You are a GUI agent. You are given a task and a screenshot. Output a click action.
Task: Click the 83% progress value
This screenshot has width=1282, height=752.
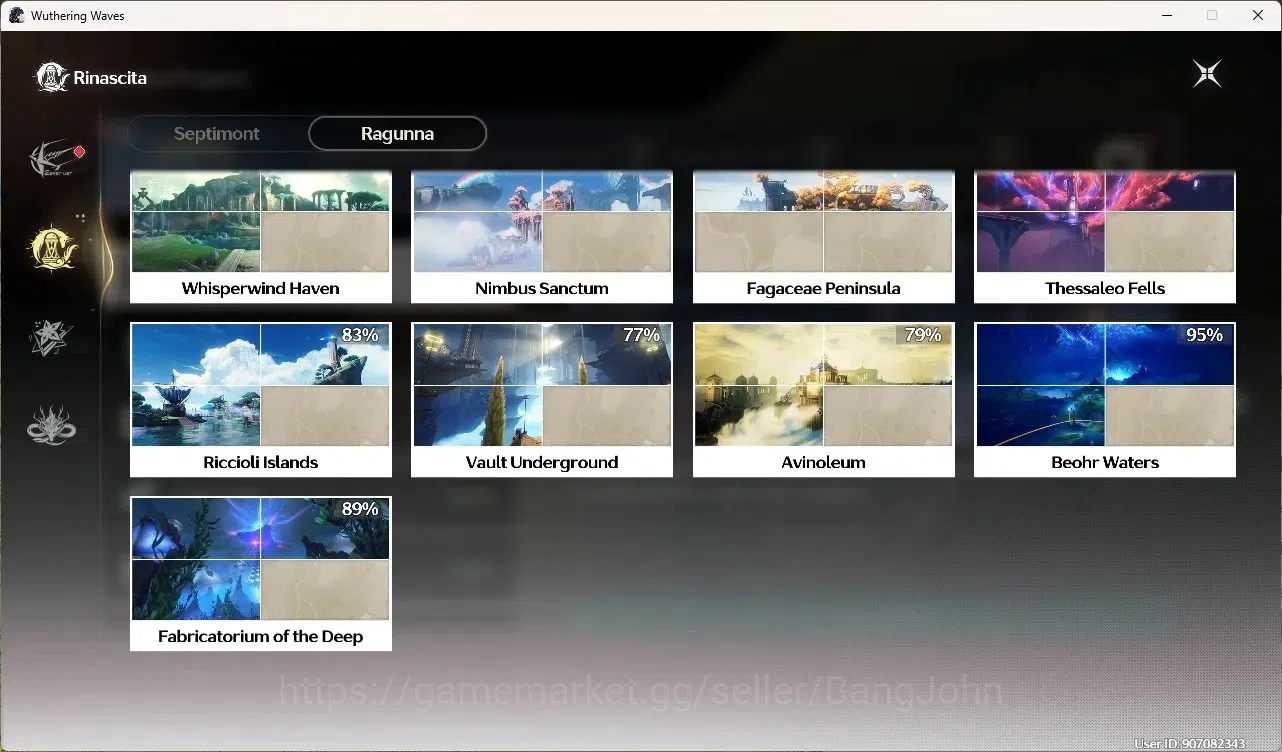tap(360, 336)
